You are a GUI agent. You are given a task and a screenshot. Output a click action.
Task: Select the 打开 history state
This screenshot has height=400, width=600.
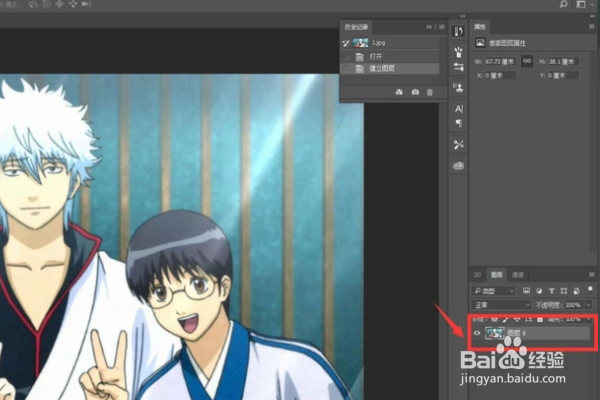[390, 57]
